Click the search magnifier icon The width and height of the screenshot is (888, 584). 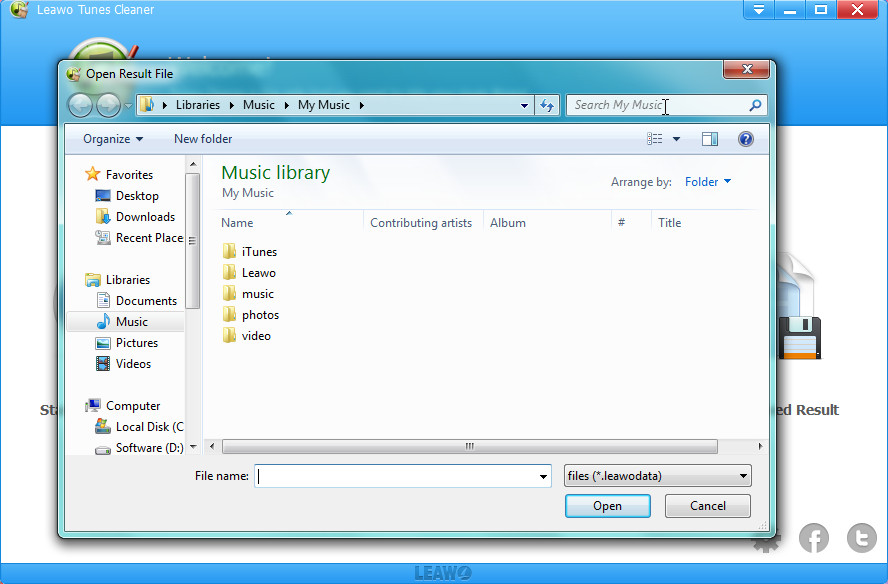[x=756, y=105]
